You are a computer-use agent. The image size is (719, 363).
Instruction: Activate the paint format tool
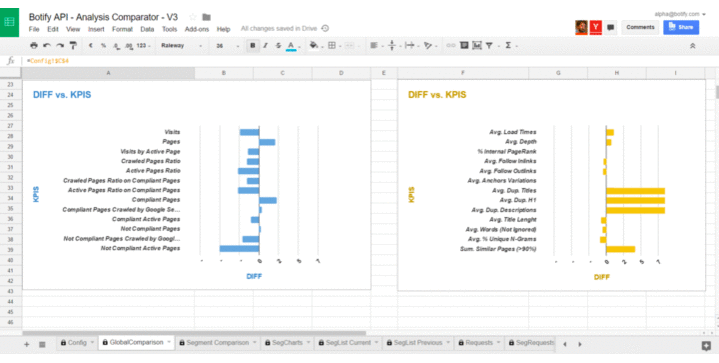point(73,45)
